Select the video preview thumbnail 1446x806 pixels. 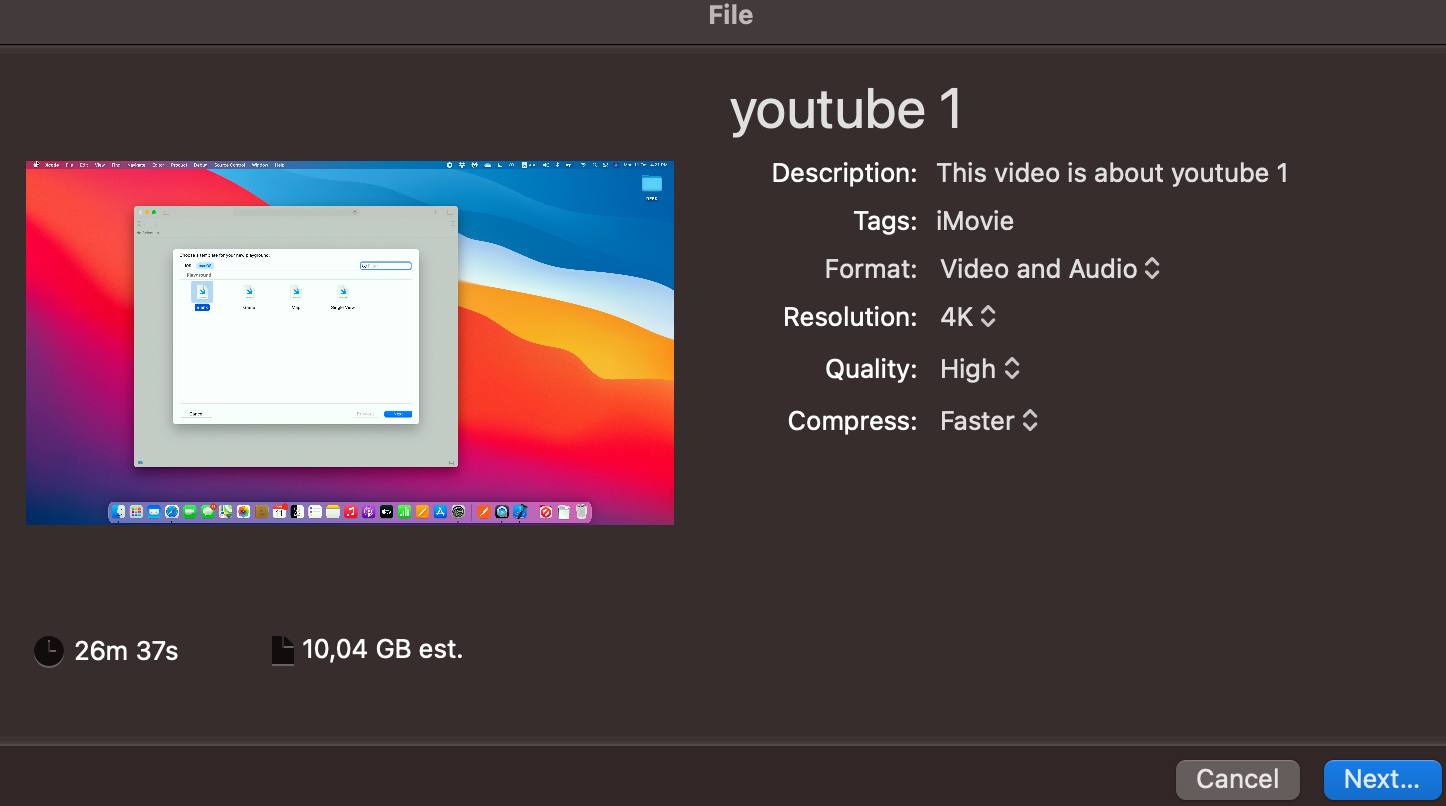pyautogui.click(x=350, y=343)
